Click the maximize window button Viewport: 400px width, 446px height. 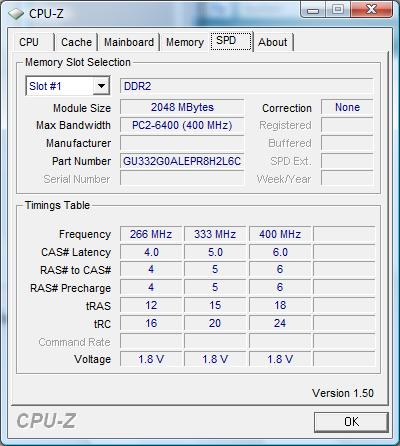[x=338, y=9]
